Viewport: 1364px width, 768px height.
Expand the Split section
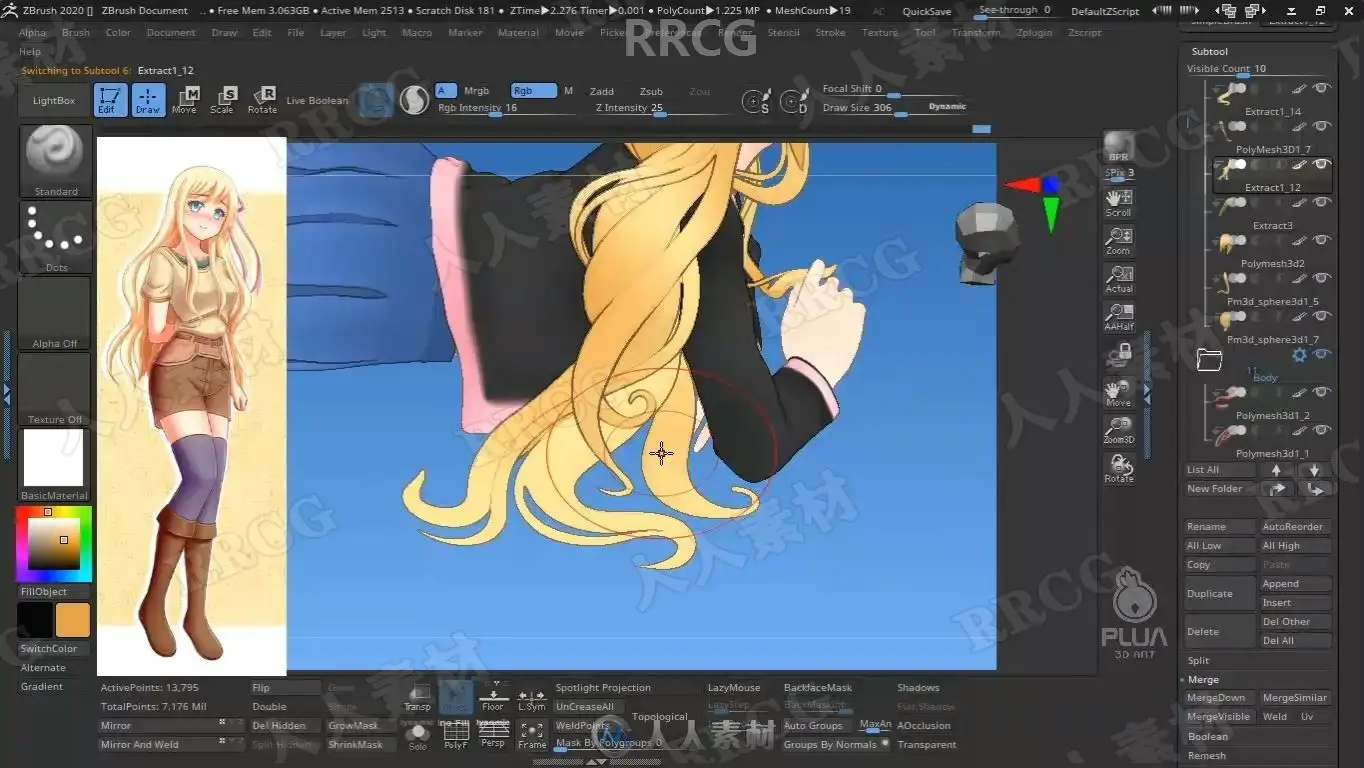[1198, 661]
